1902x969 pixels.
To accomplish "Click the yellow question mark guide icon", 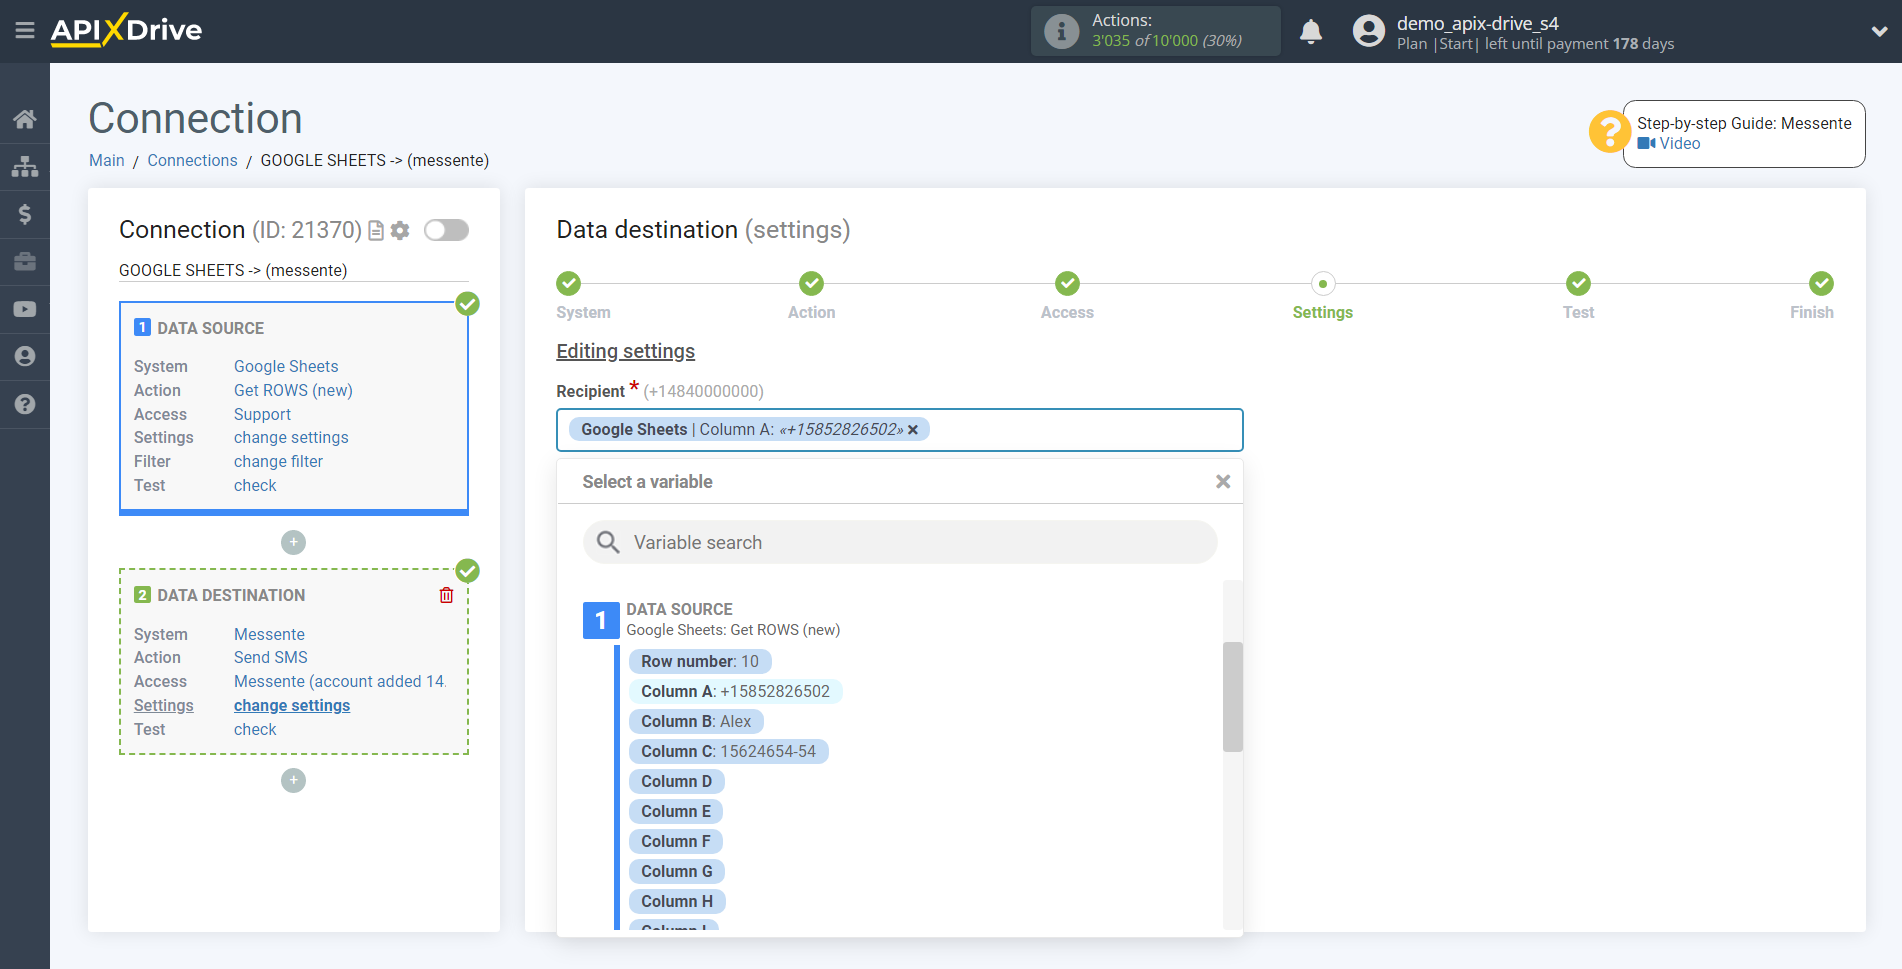I will 1609,132.
